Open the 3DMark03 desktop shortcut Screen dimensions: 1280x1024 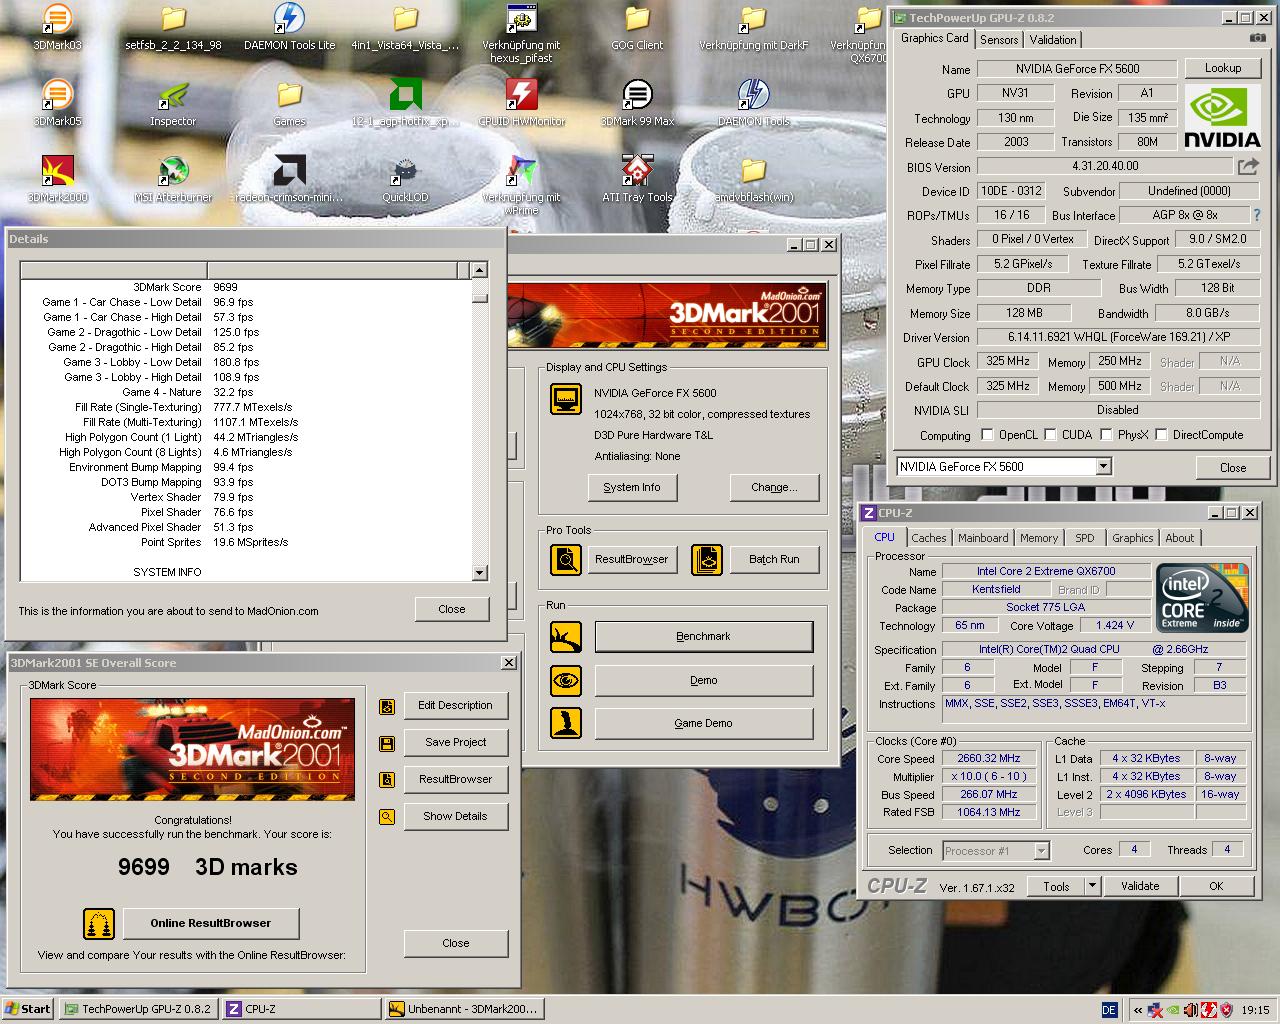tap(57, 19)
